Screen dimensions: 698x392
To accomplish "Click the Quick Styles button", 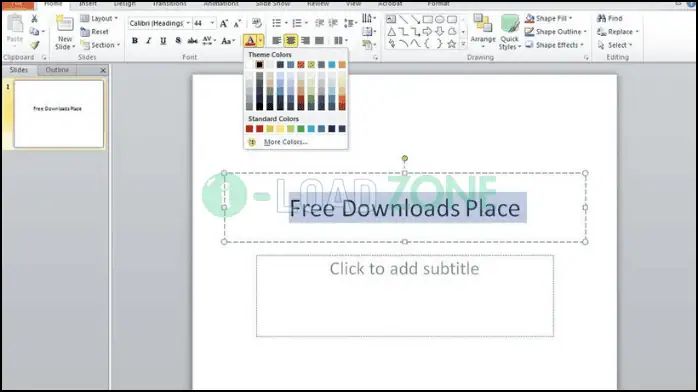I will tap(510, 32).
